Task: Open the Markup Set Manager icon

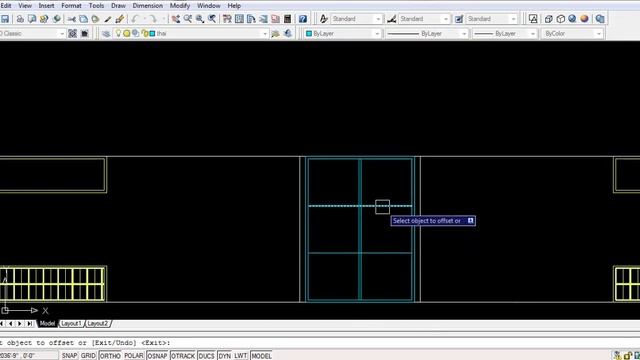Action: click(x=276, y=19)
